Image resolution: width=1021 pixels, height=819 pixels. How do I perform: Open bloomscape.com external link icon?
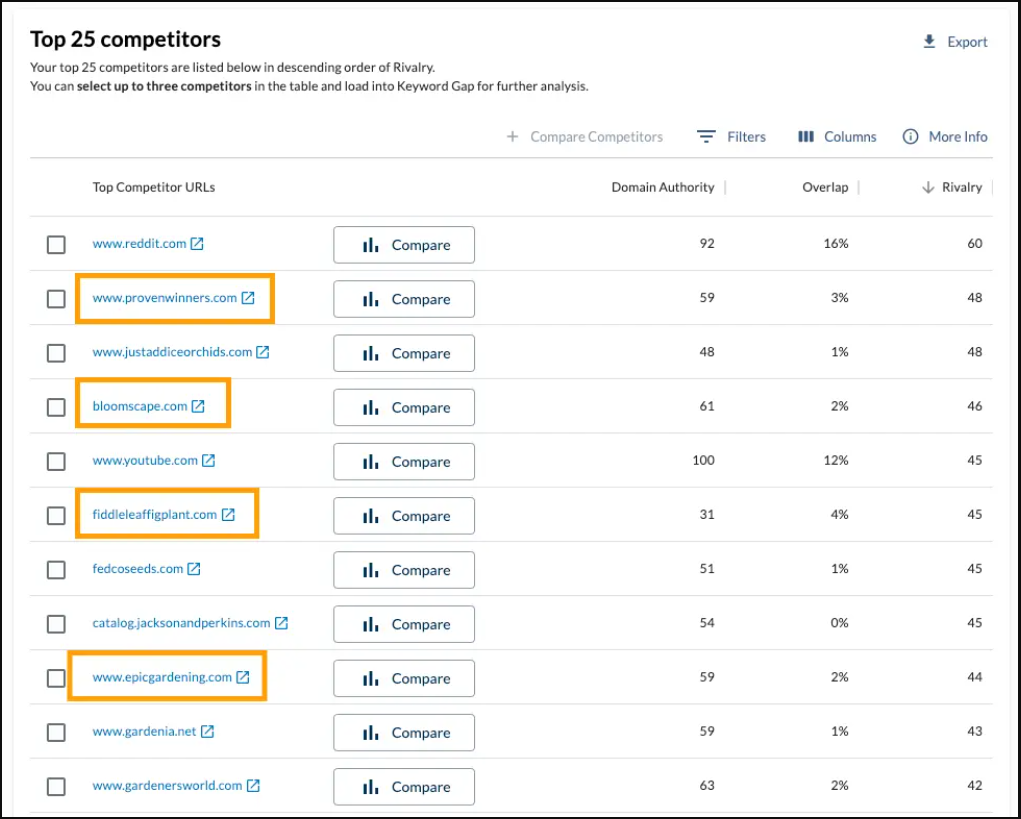tap(198, 406)
